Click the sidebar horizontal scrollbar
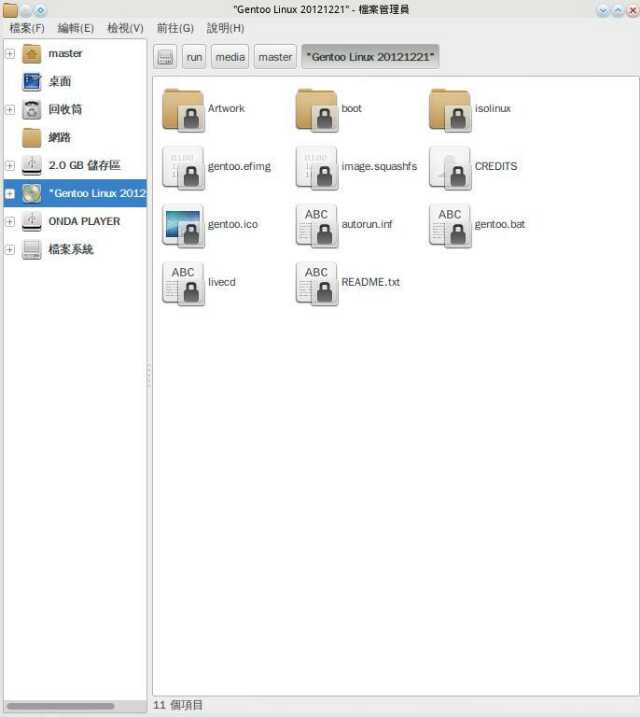This screenshot has height=717, width=640. point(60,706)
